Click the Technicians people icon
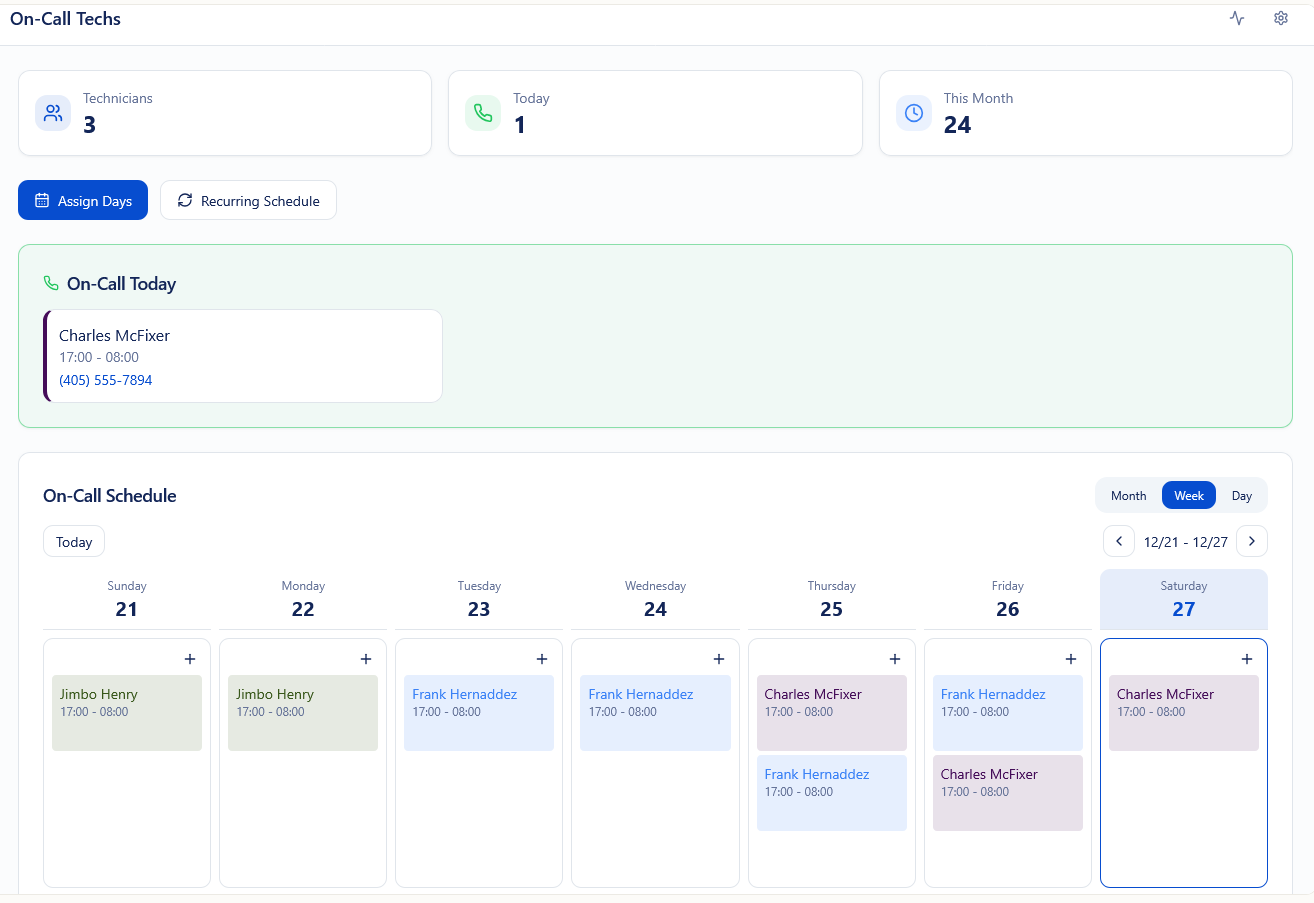Viewport: 1314px width, 903px height. (x=52, y=112)
